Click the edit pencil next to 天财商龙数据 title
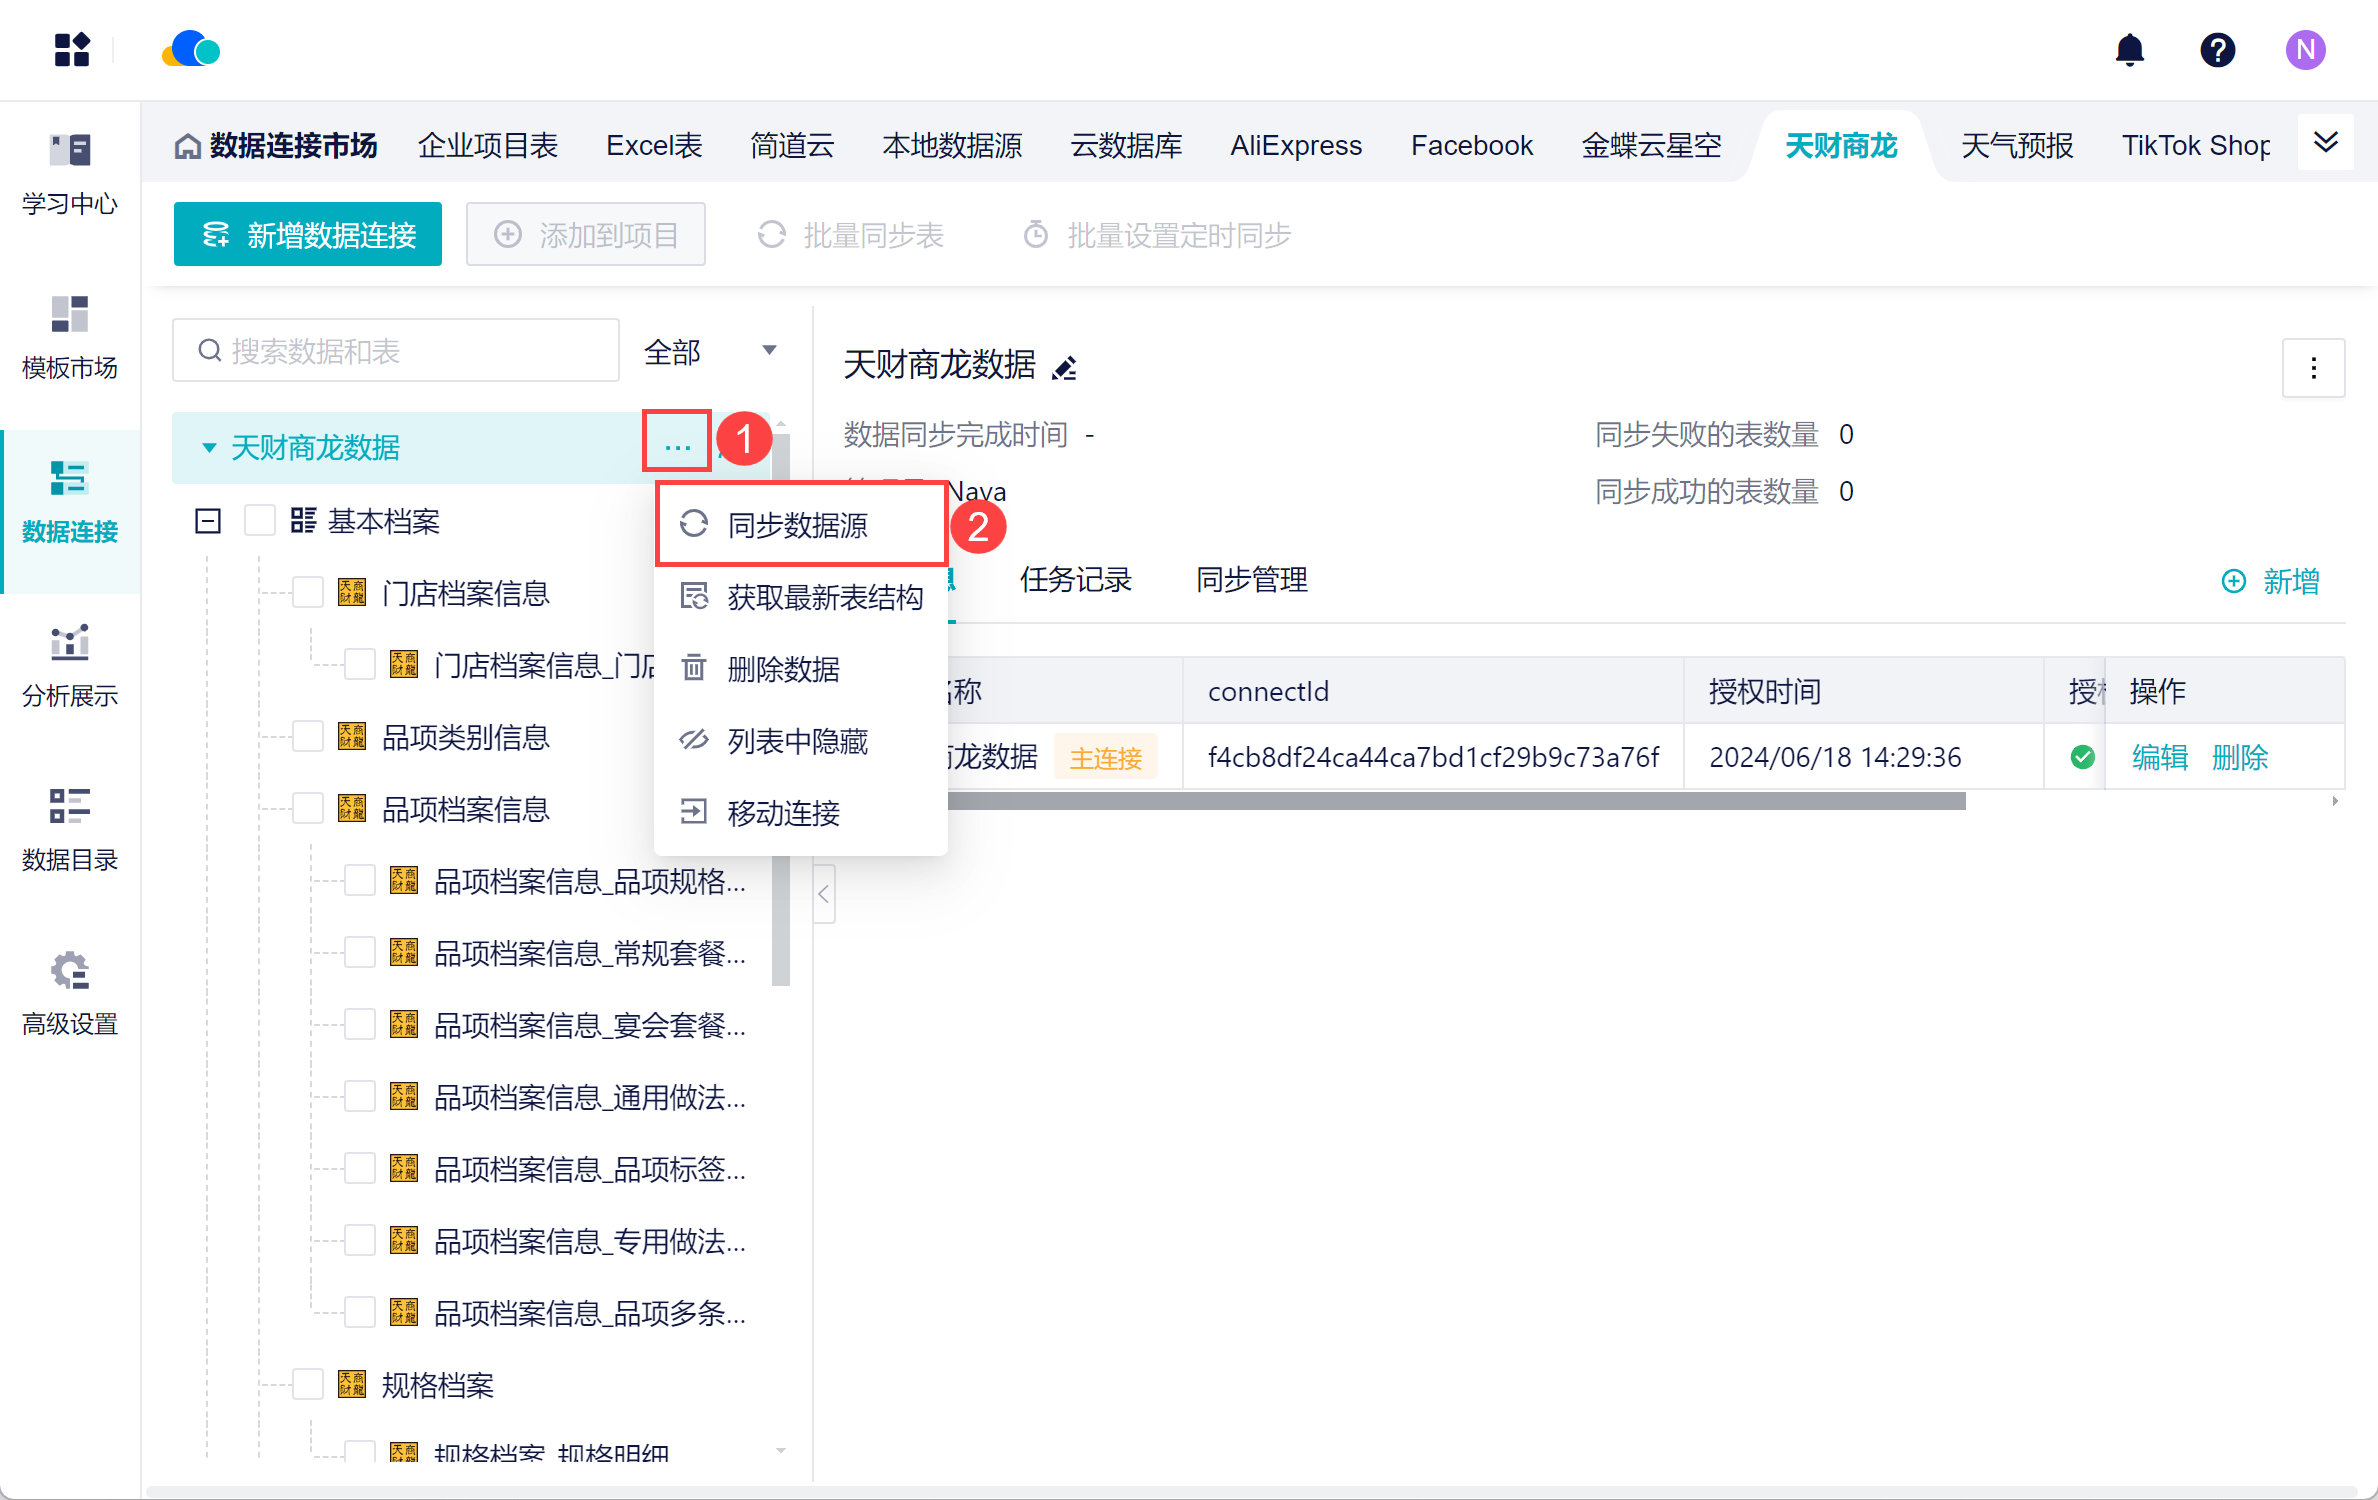The image size is (2378, 1500). click(x=1065, y=368)
